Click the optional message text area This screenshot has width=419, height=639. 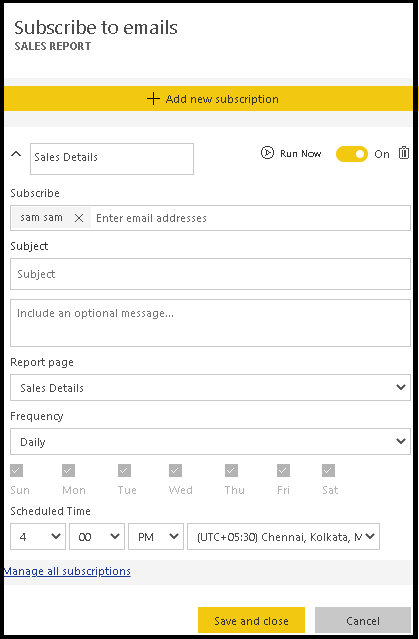point(210,323)
